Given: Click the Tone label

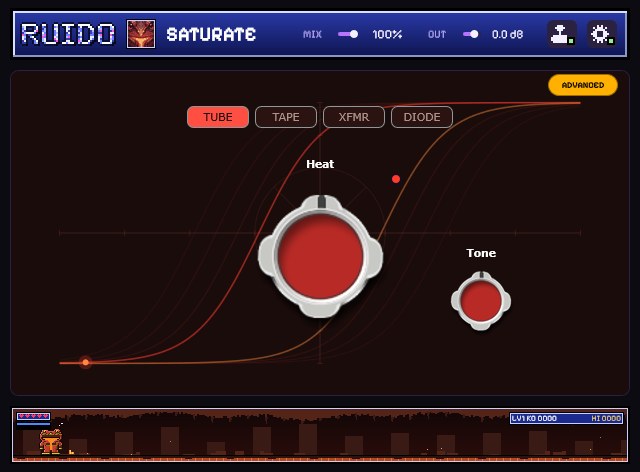Looking at the screenshot, I should click(x=481, y=253).
